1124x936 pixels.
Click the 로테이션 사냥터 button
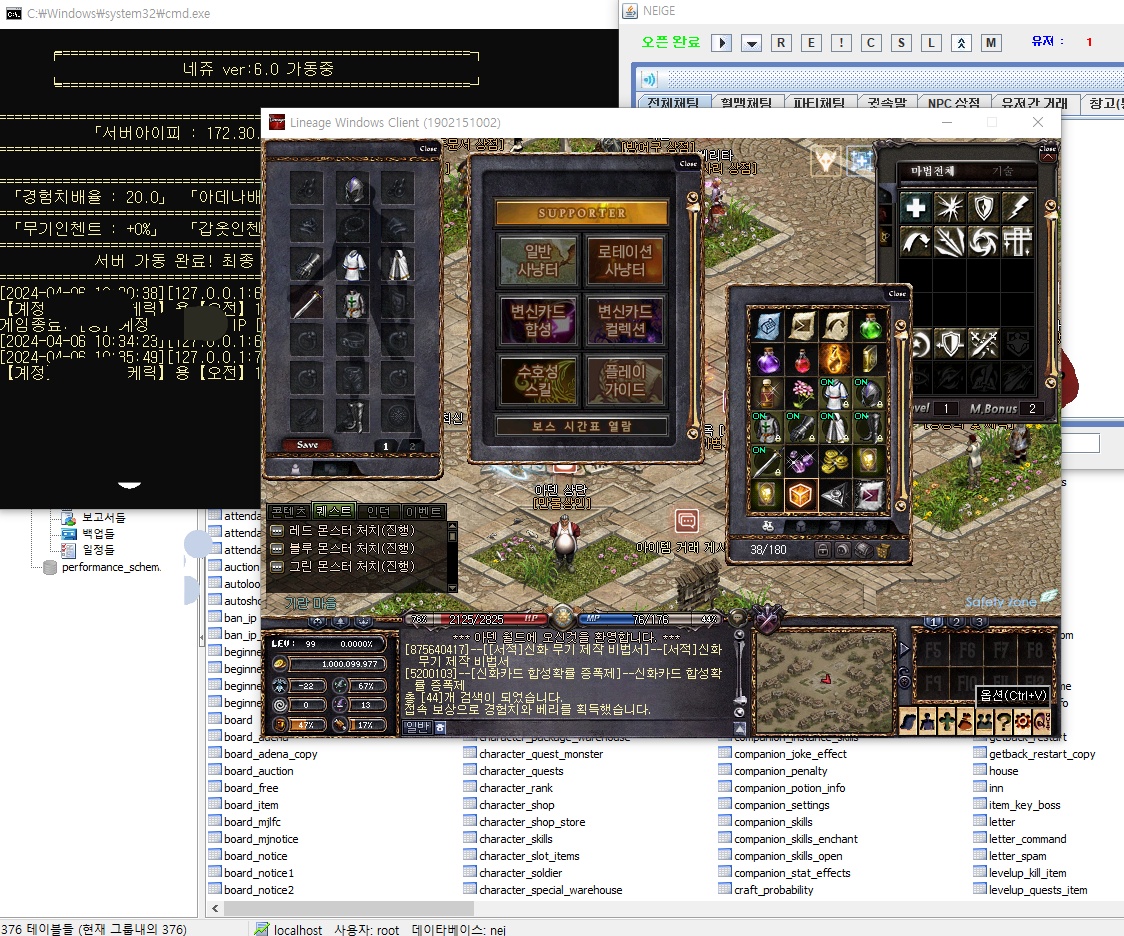point(625,260)
